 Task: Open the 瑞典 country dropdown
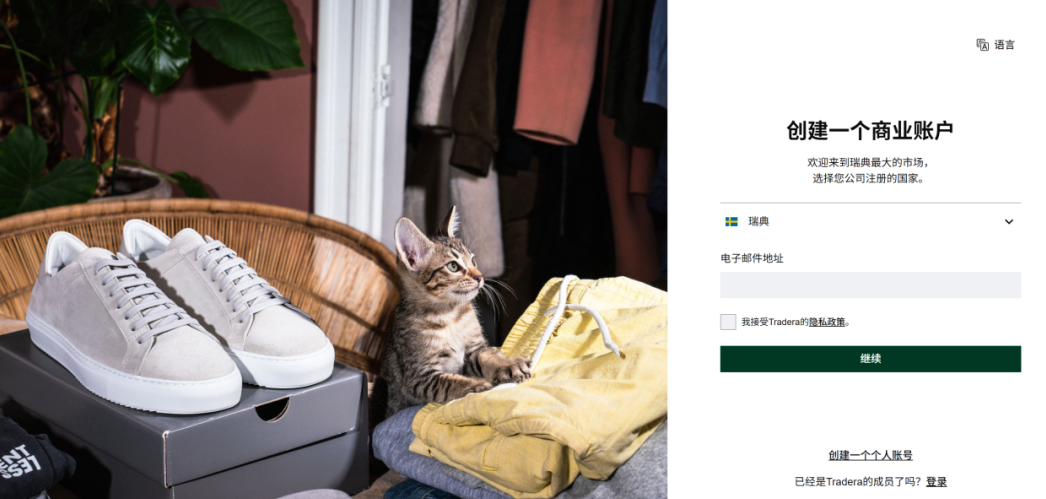pyautogui.click(x=871, y=221)
